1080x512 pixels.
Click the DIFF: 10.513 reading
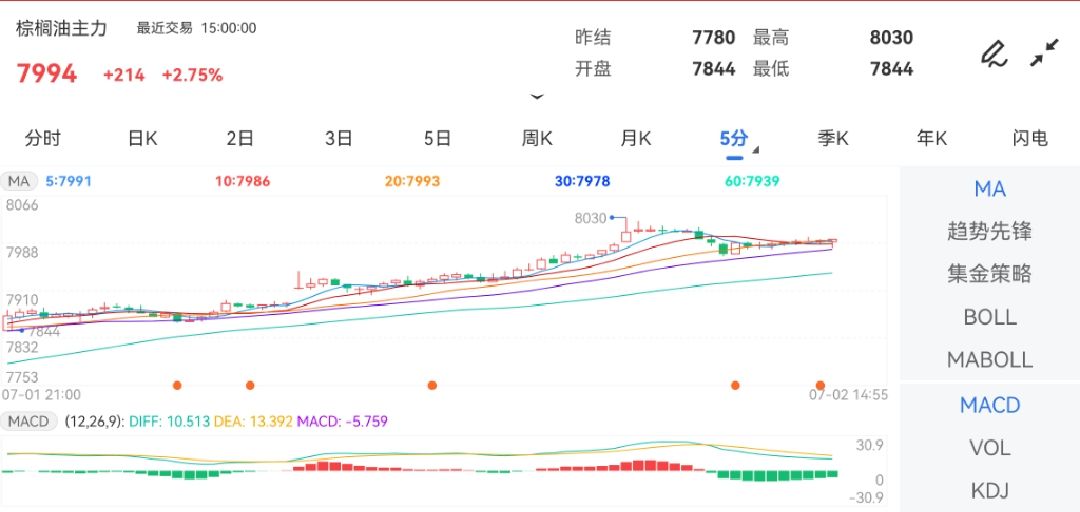pos(167,421)
